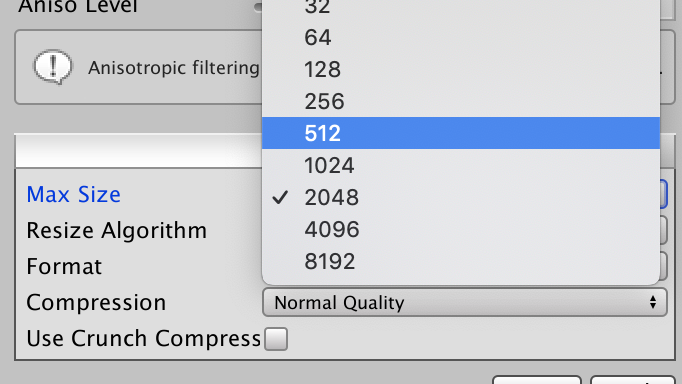This screenshot has height=384, width=682.
Task: Click the Format property label
Action: click(64, 266)
